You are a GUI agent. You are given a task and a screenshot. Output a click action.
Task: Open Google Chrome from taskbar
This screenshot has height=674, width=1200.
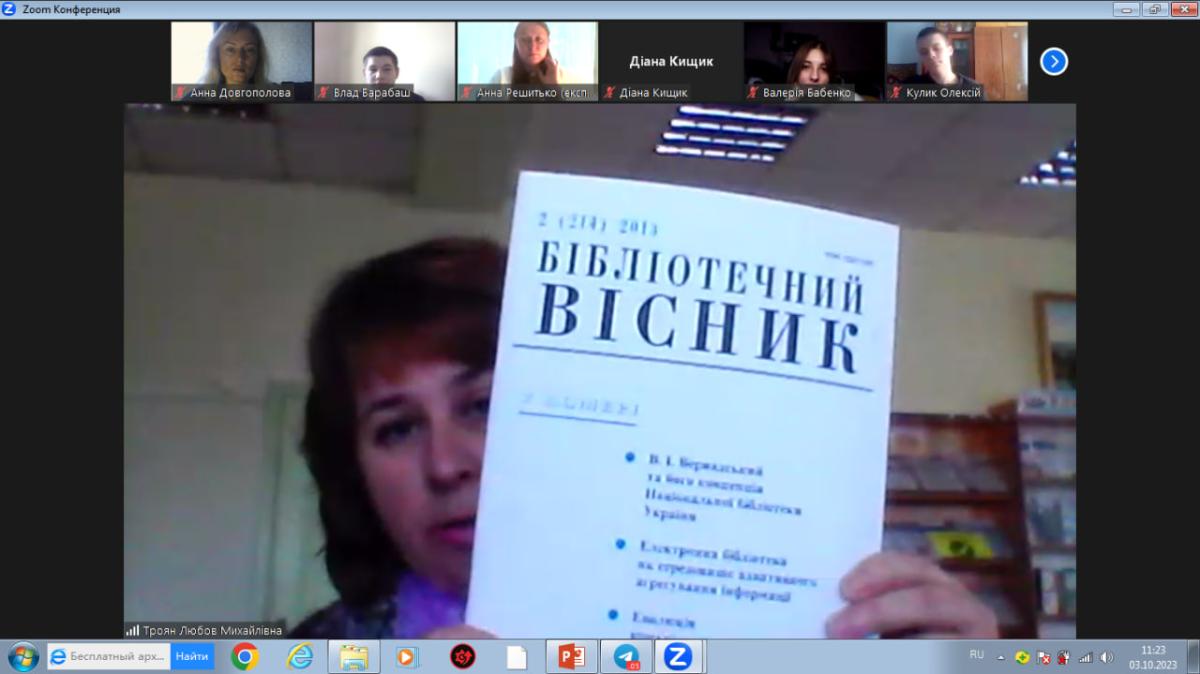(x=245, y=657)
